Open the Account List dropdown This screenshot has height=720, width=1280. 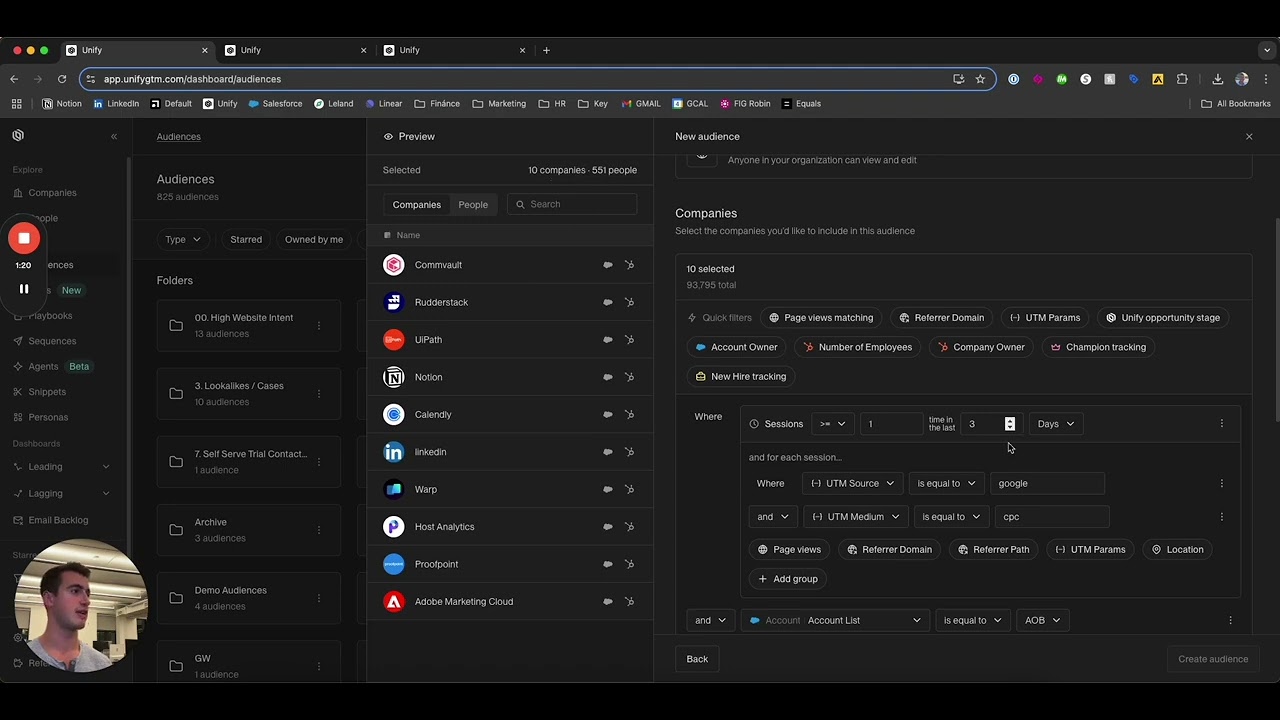tap(836, 620)
